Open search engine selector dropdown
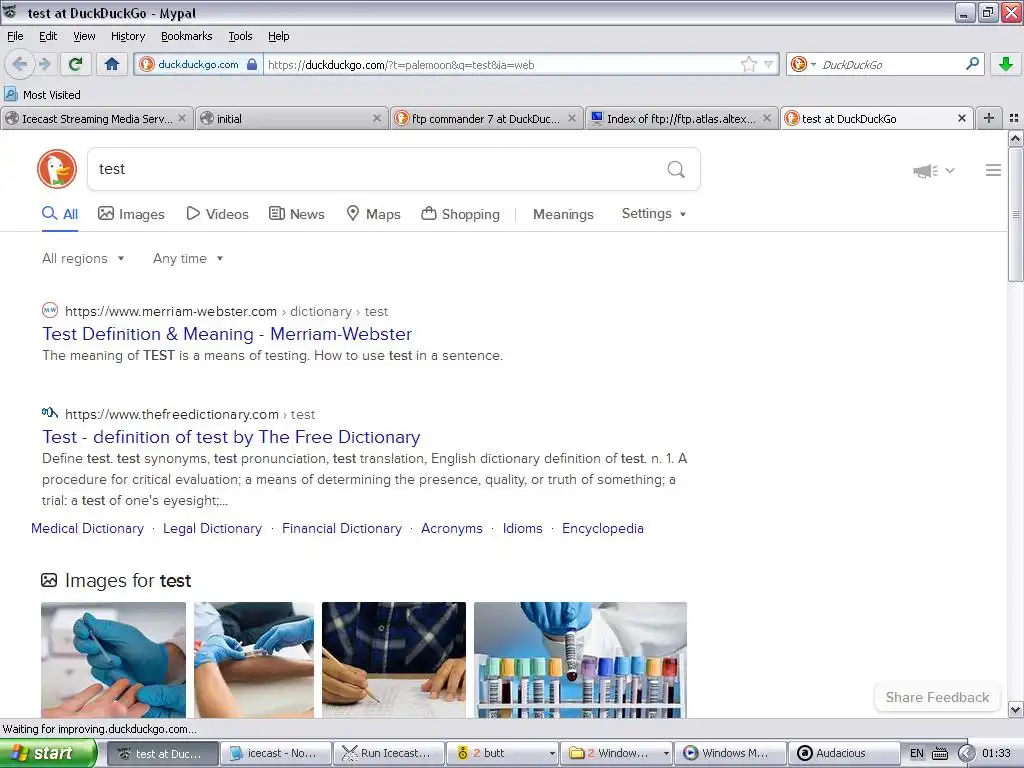 click(x=803, y=64)
